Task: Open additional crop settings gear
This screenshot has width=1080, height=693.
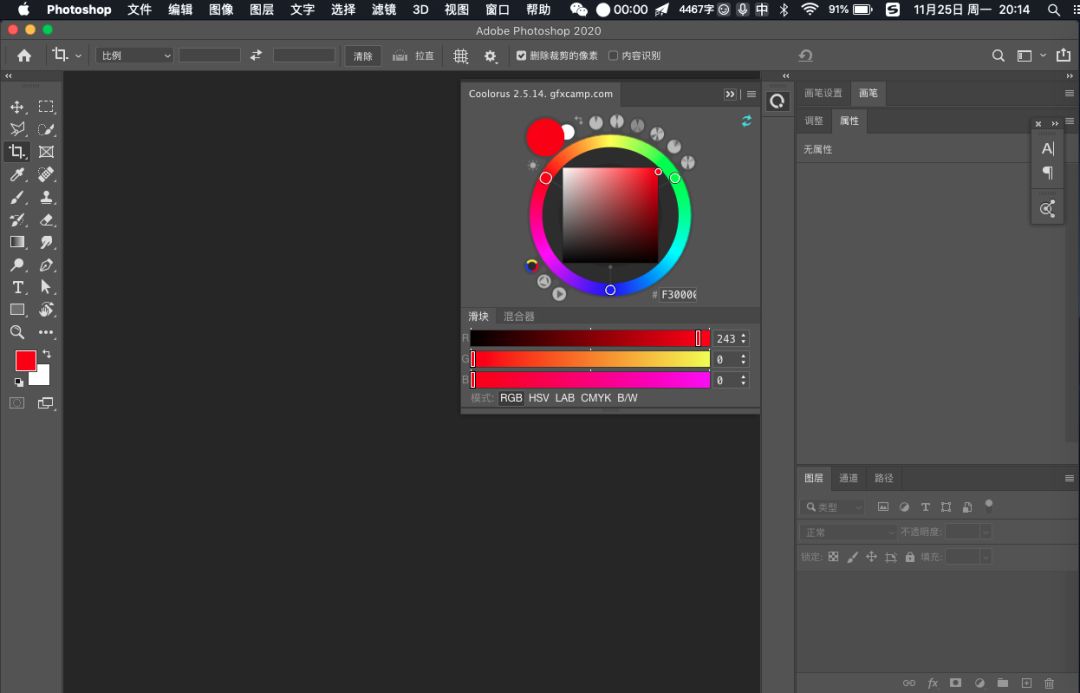Action: [490, 56]
